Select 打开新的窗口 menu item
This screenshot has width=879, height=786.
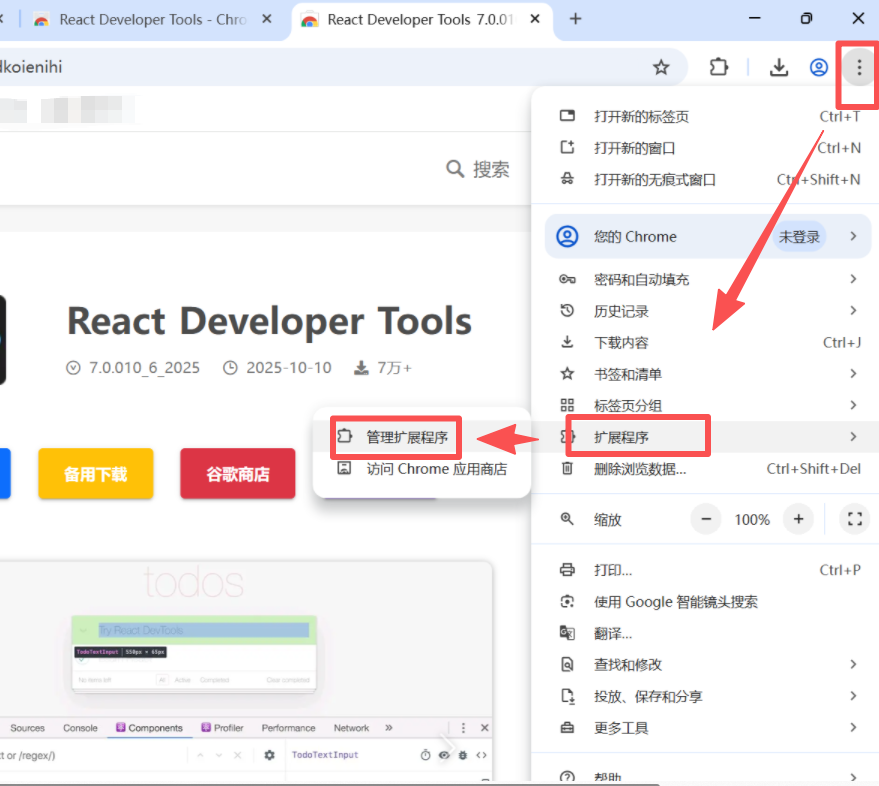pos(706,148)
